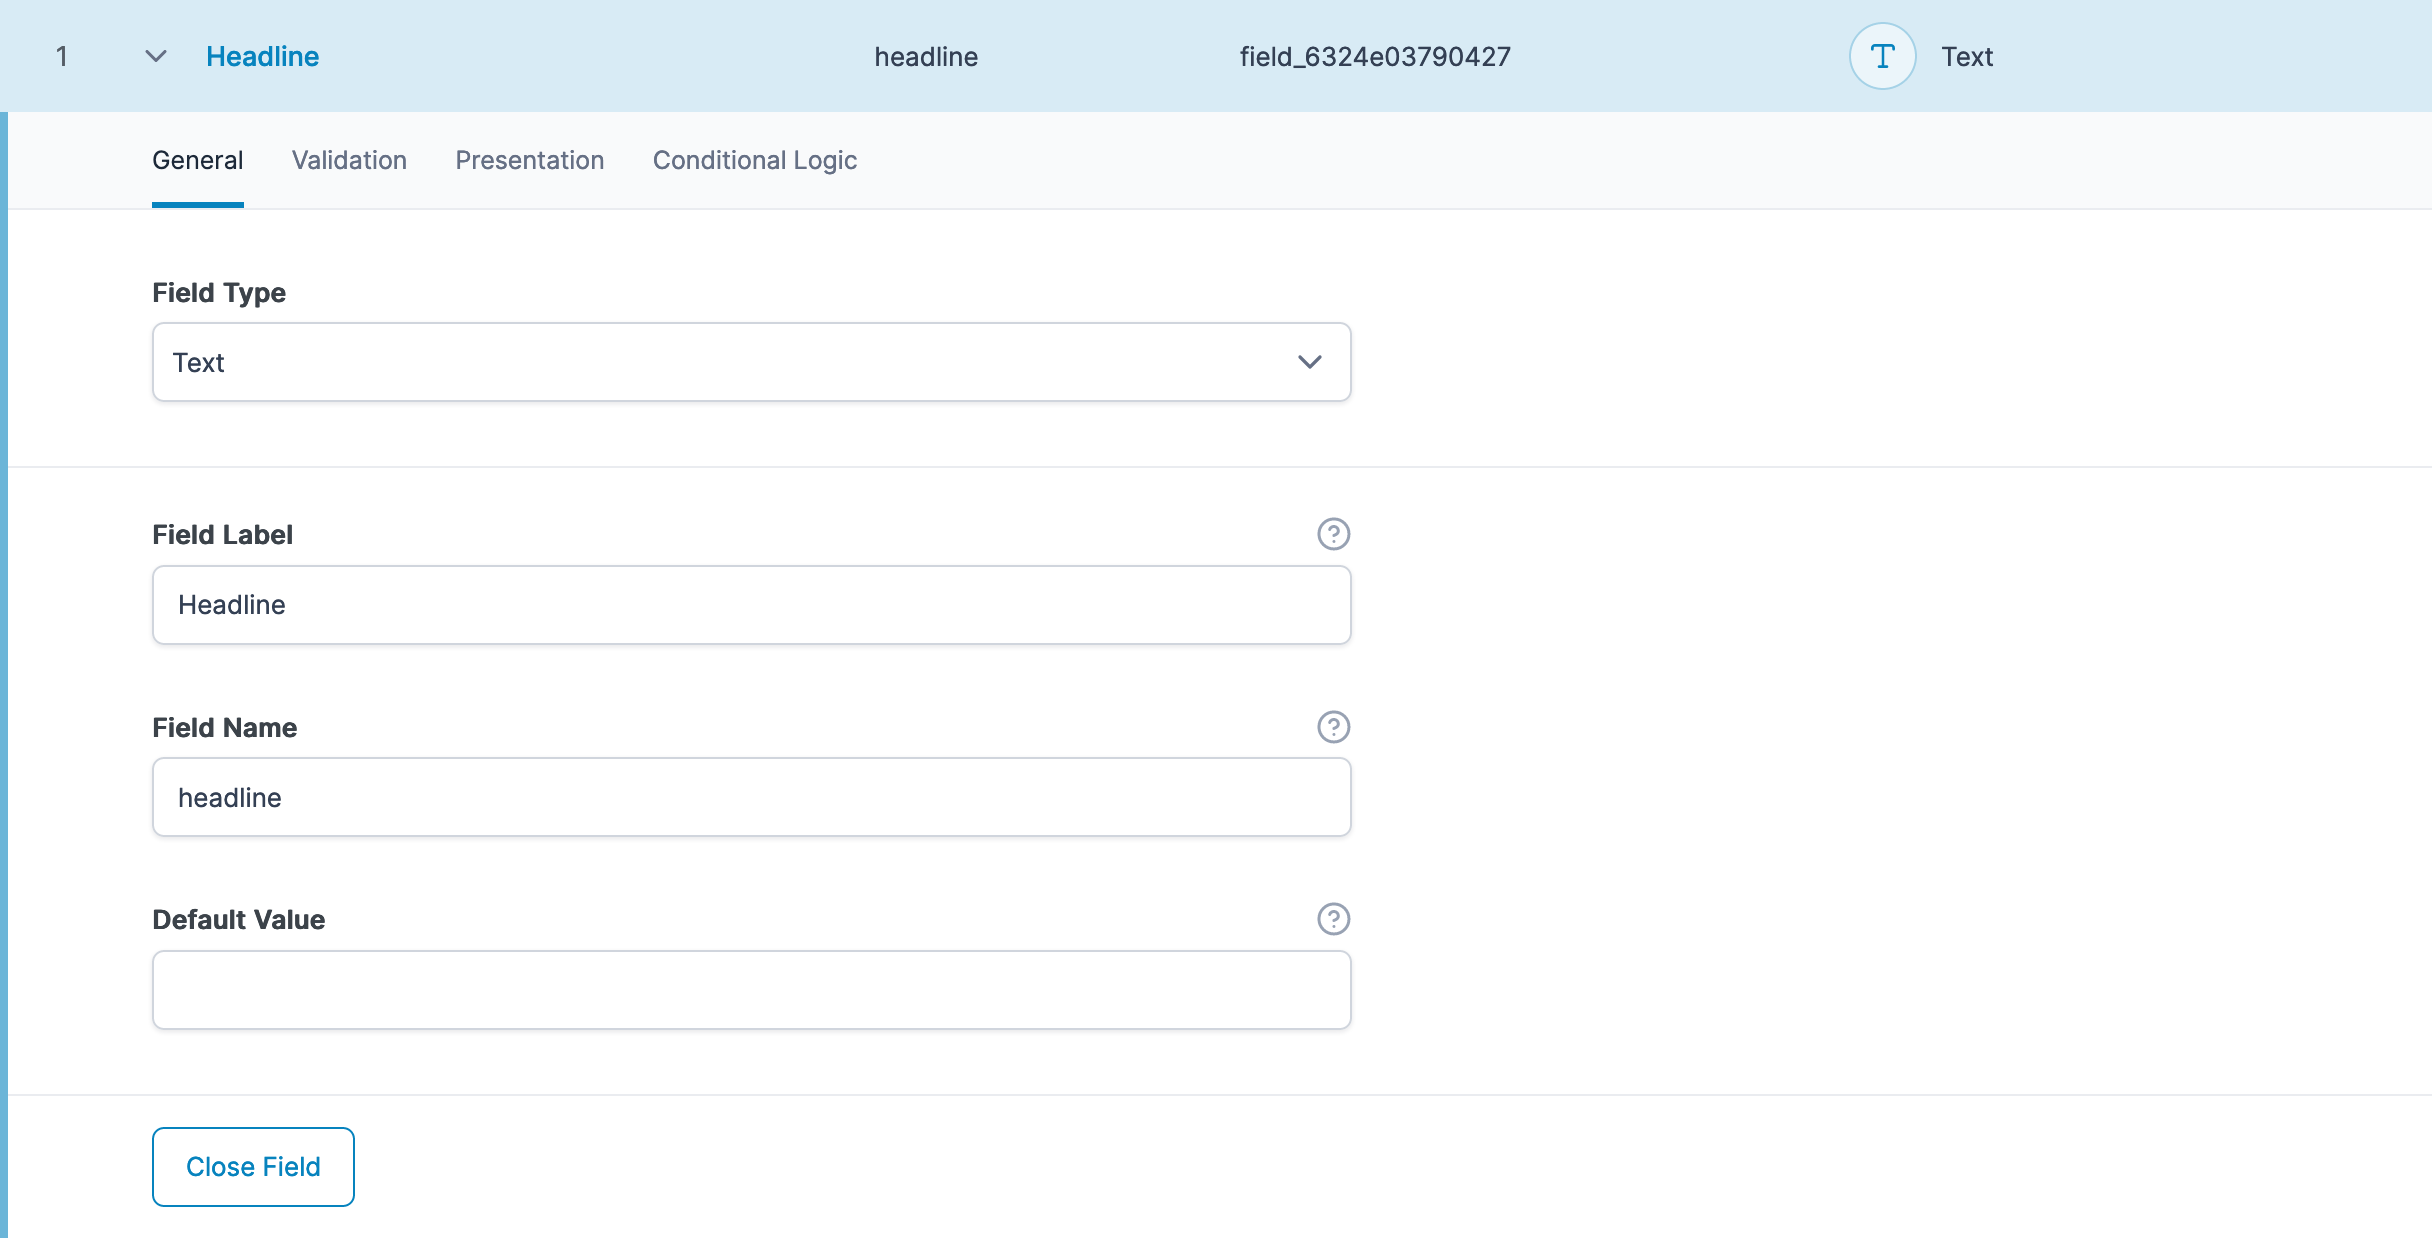Open the Field Type dropdown
This screenshot has width=2432, height=1238.
point(752,362)
